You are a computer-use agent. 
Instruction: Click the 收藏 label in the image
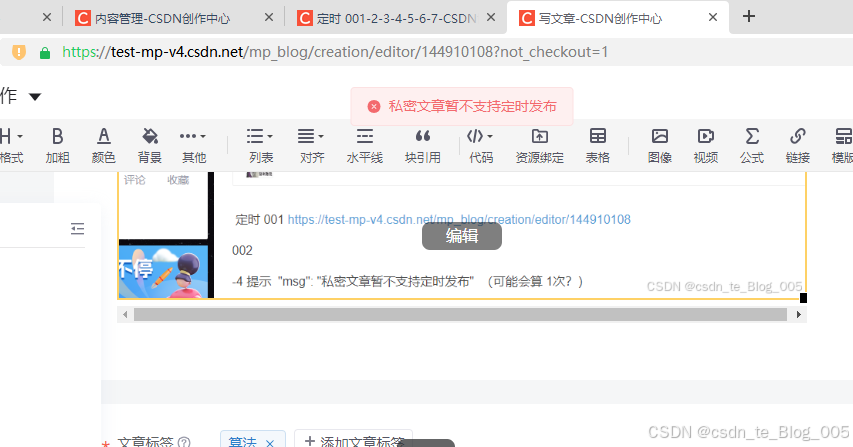coord(178,180)
